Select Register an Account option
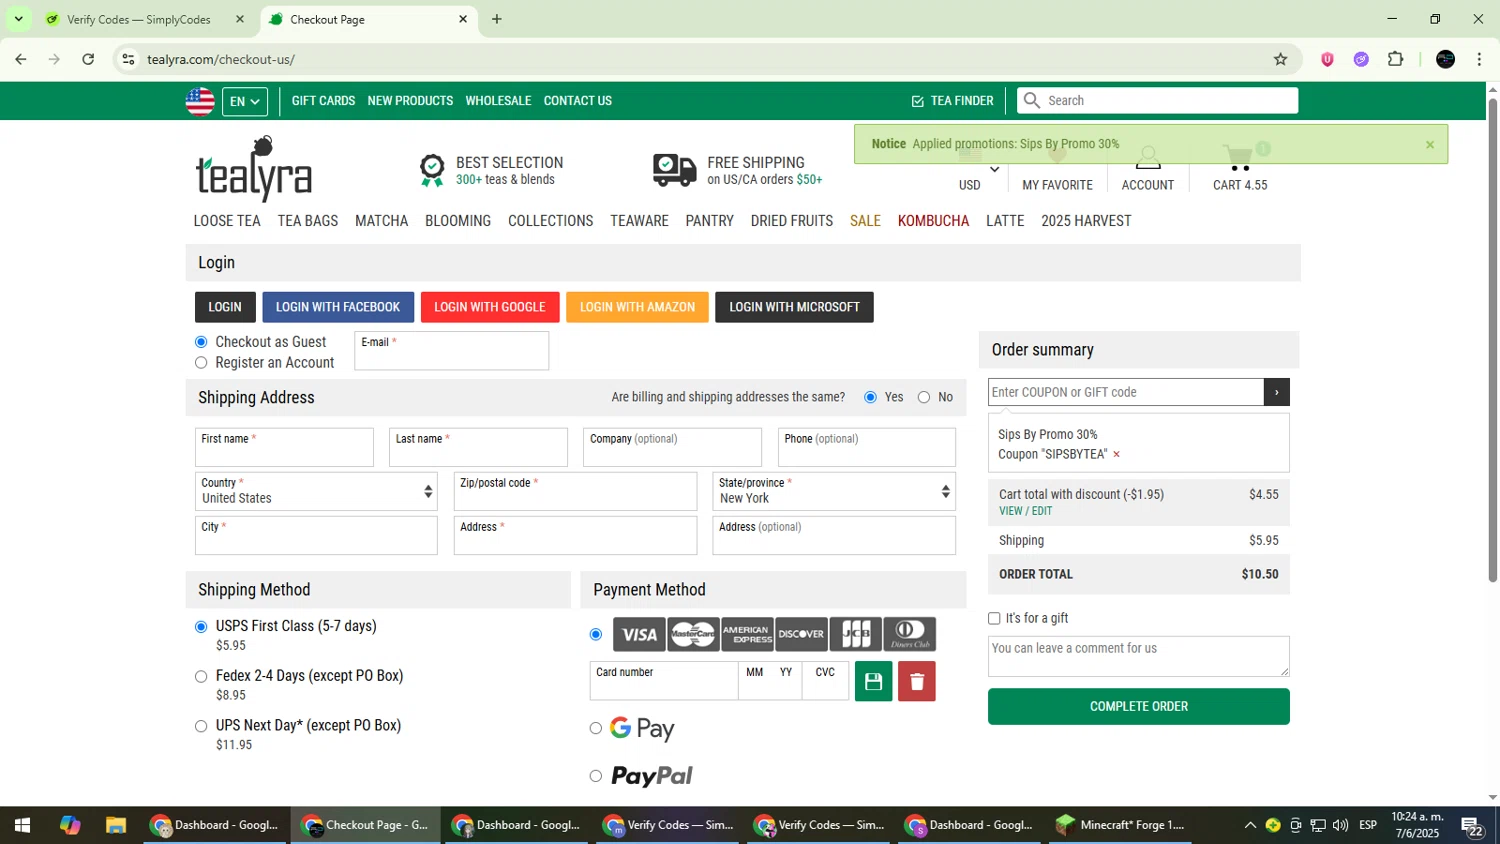The image size is (1500, 844). point(201,363)
